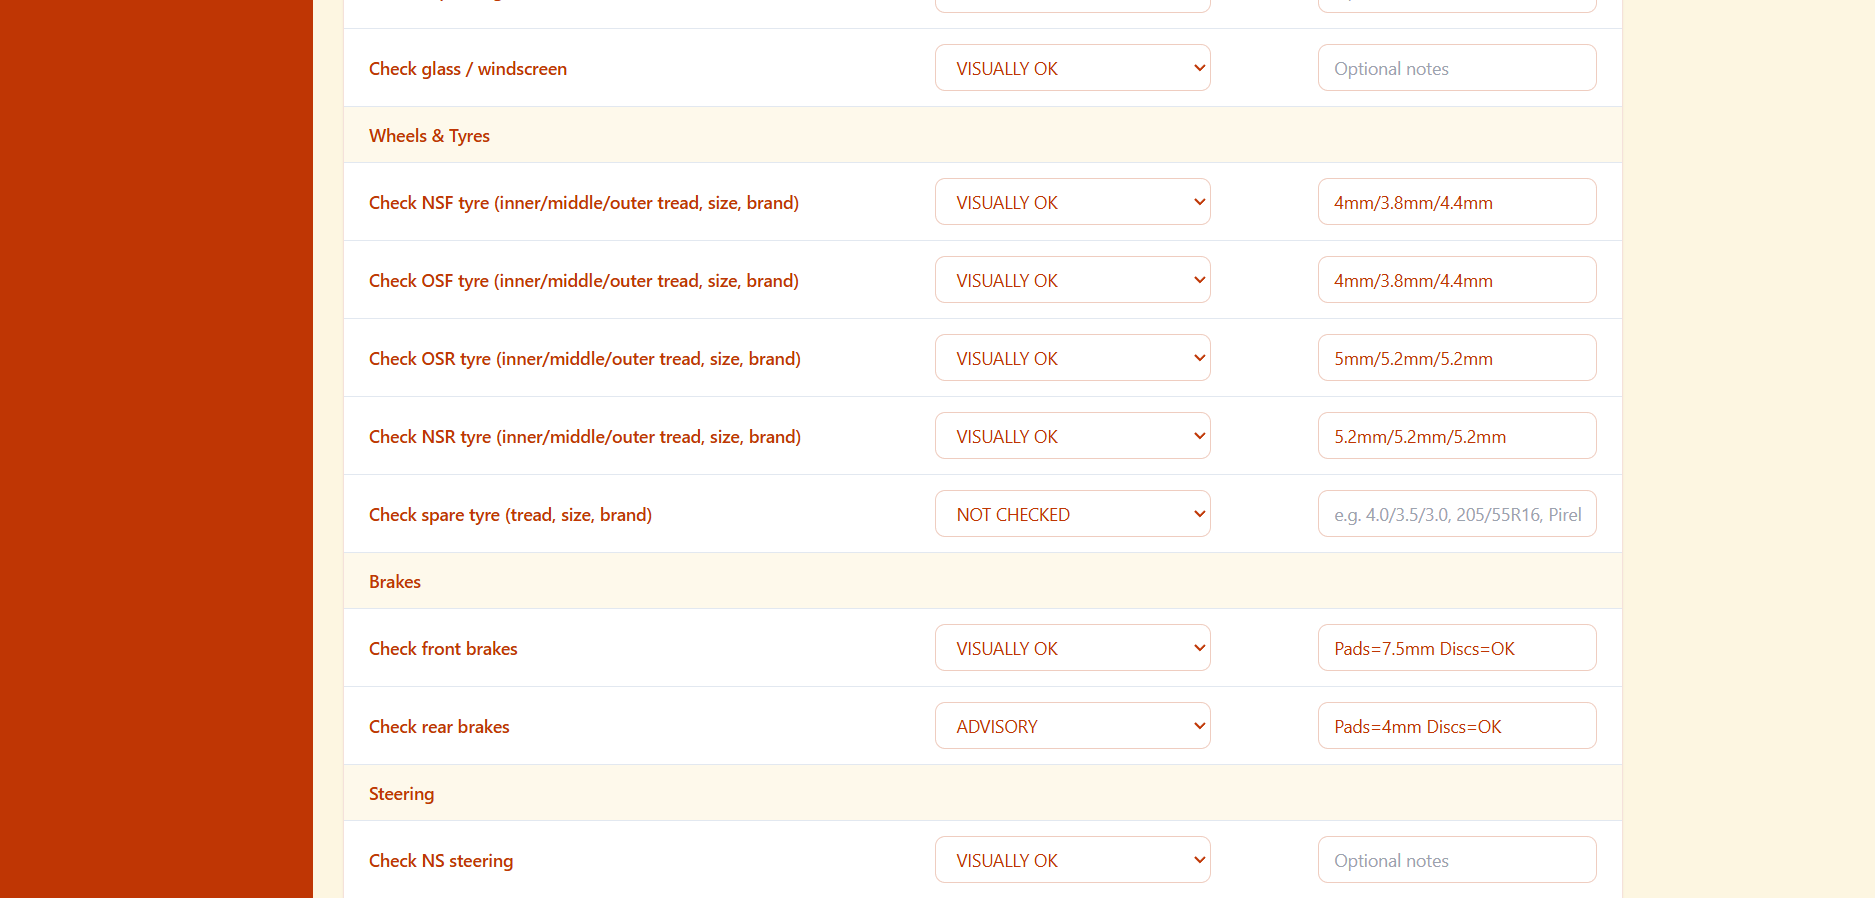Image resolution: width=1875 pixels, height=898 pixels.
Task: Click the OSF tyre tread notes field
Action: pyautogui.click(x=1456, y=280)
